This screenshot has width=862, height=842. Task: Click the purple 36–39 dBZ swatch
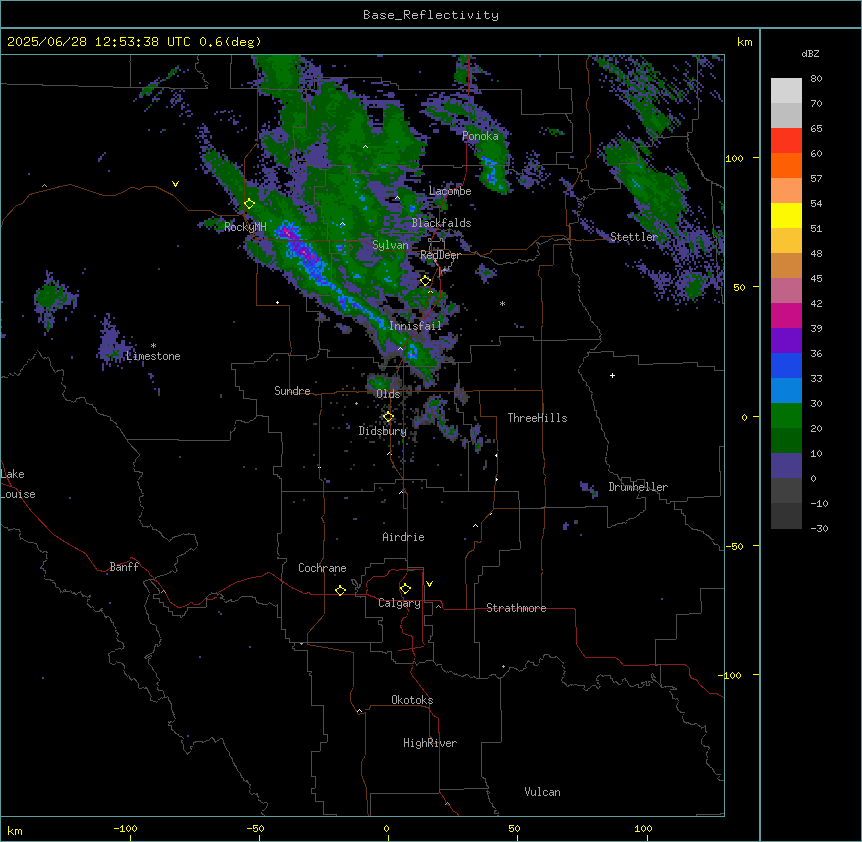pyautogui.click(x=786, y=340)
